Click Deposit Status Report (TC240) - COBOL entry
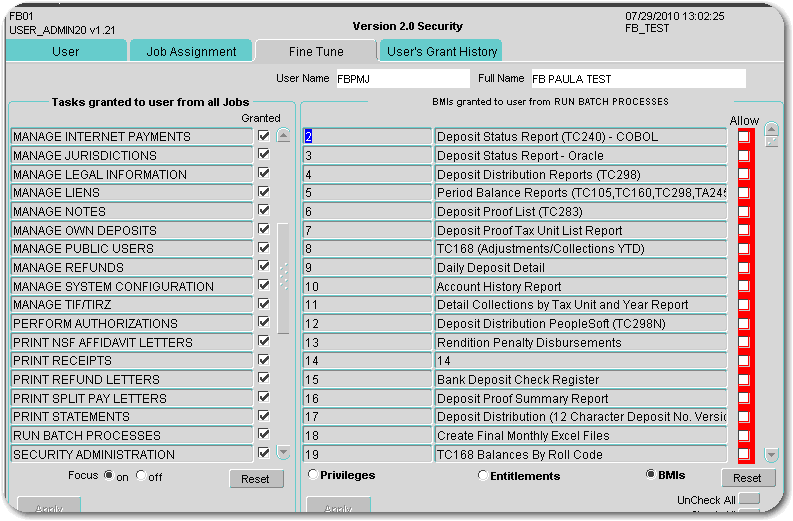Screen dimensions: 793x521 pyautogui.click(x=581, y=137)
